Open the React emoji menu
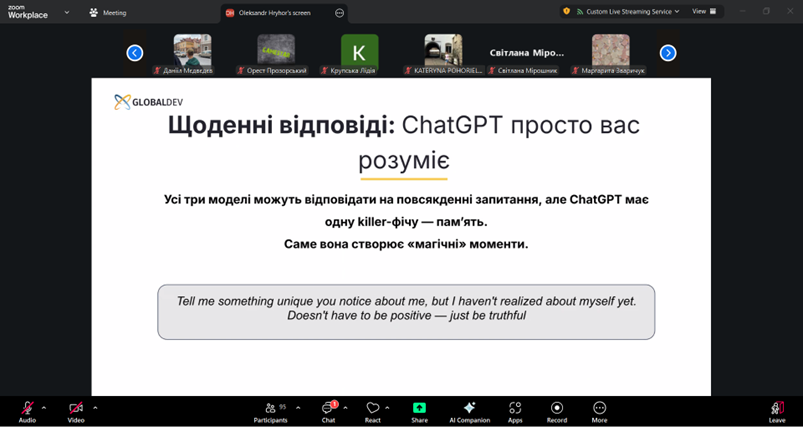Screen dimensions: 803x427 [x=373, y=409]
